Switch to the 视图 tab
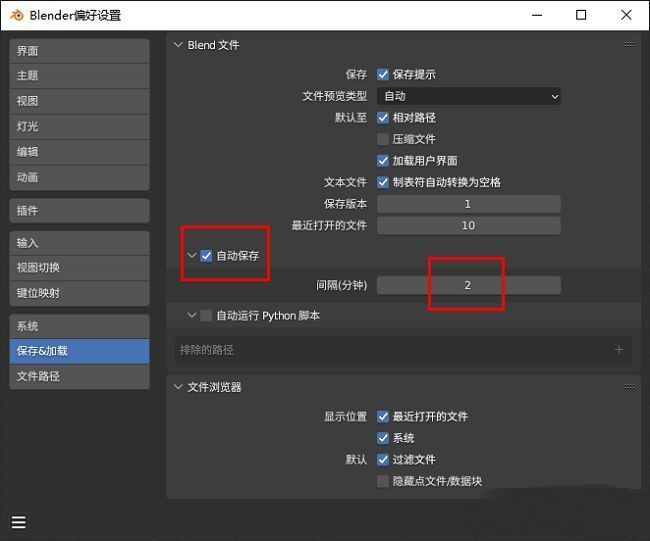Viewport: 650px width, 541px height. [79, 101]
